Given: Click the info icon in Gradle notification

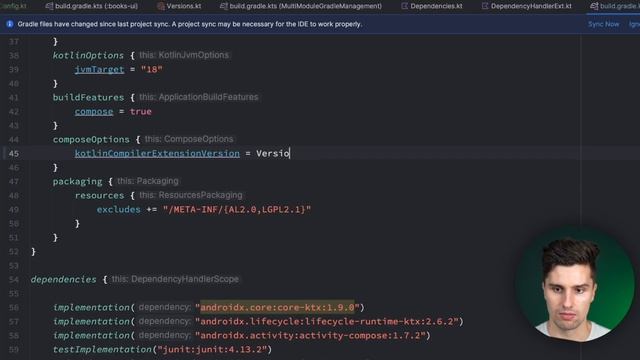Looking at the screenshot, I should coord(10,24).
